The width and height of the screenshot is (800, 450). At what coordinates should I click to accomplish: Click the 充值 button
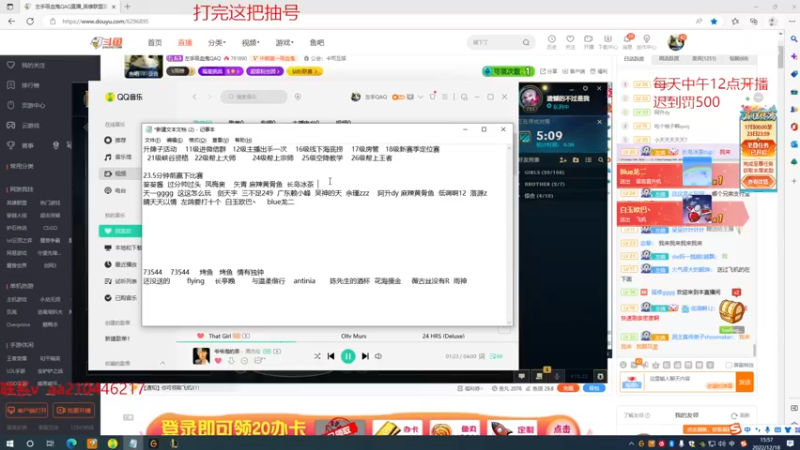567,388
